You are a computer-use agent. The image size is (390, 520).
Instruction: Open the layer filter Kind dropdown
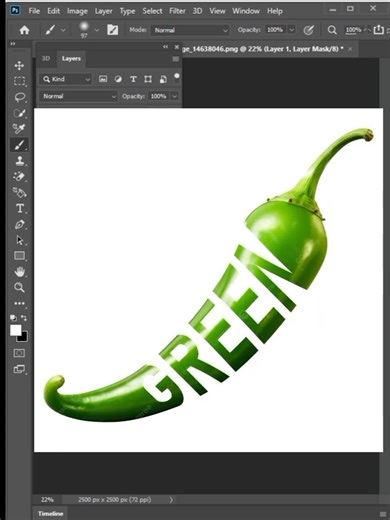pyautogui.click(x=66, y=79)
